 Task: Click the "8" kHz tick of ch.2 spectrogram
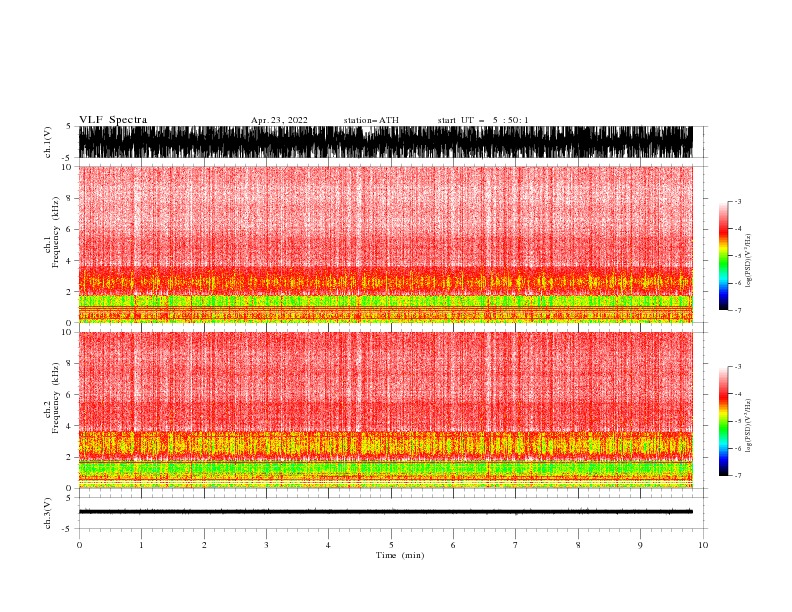point(70,364)
